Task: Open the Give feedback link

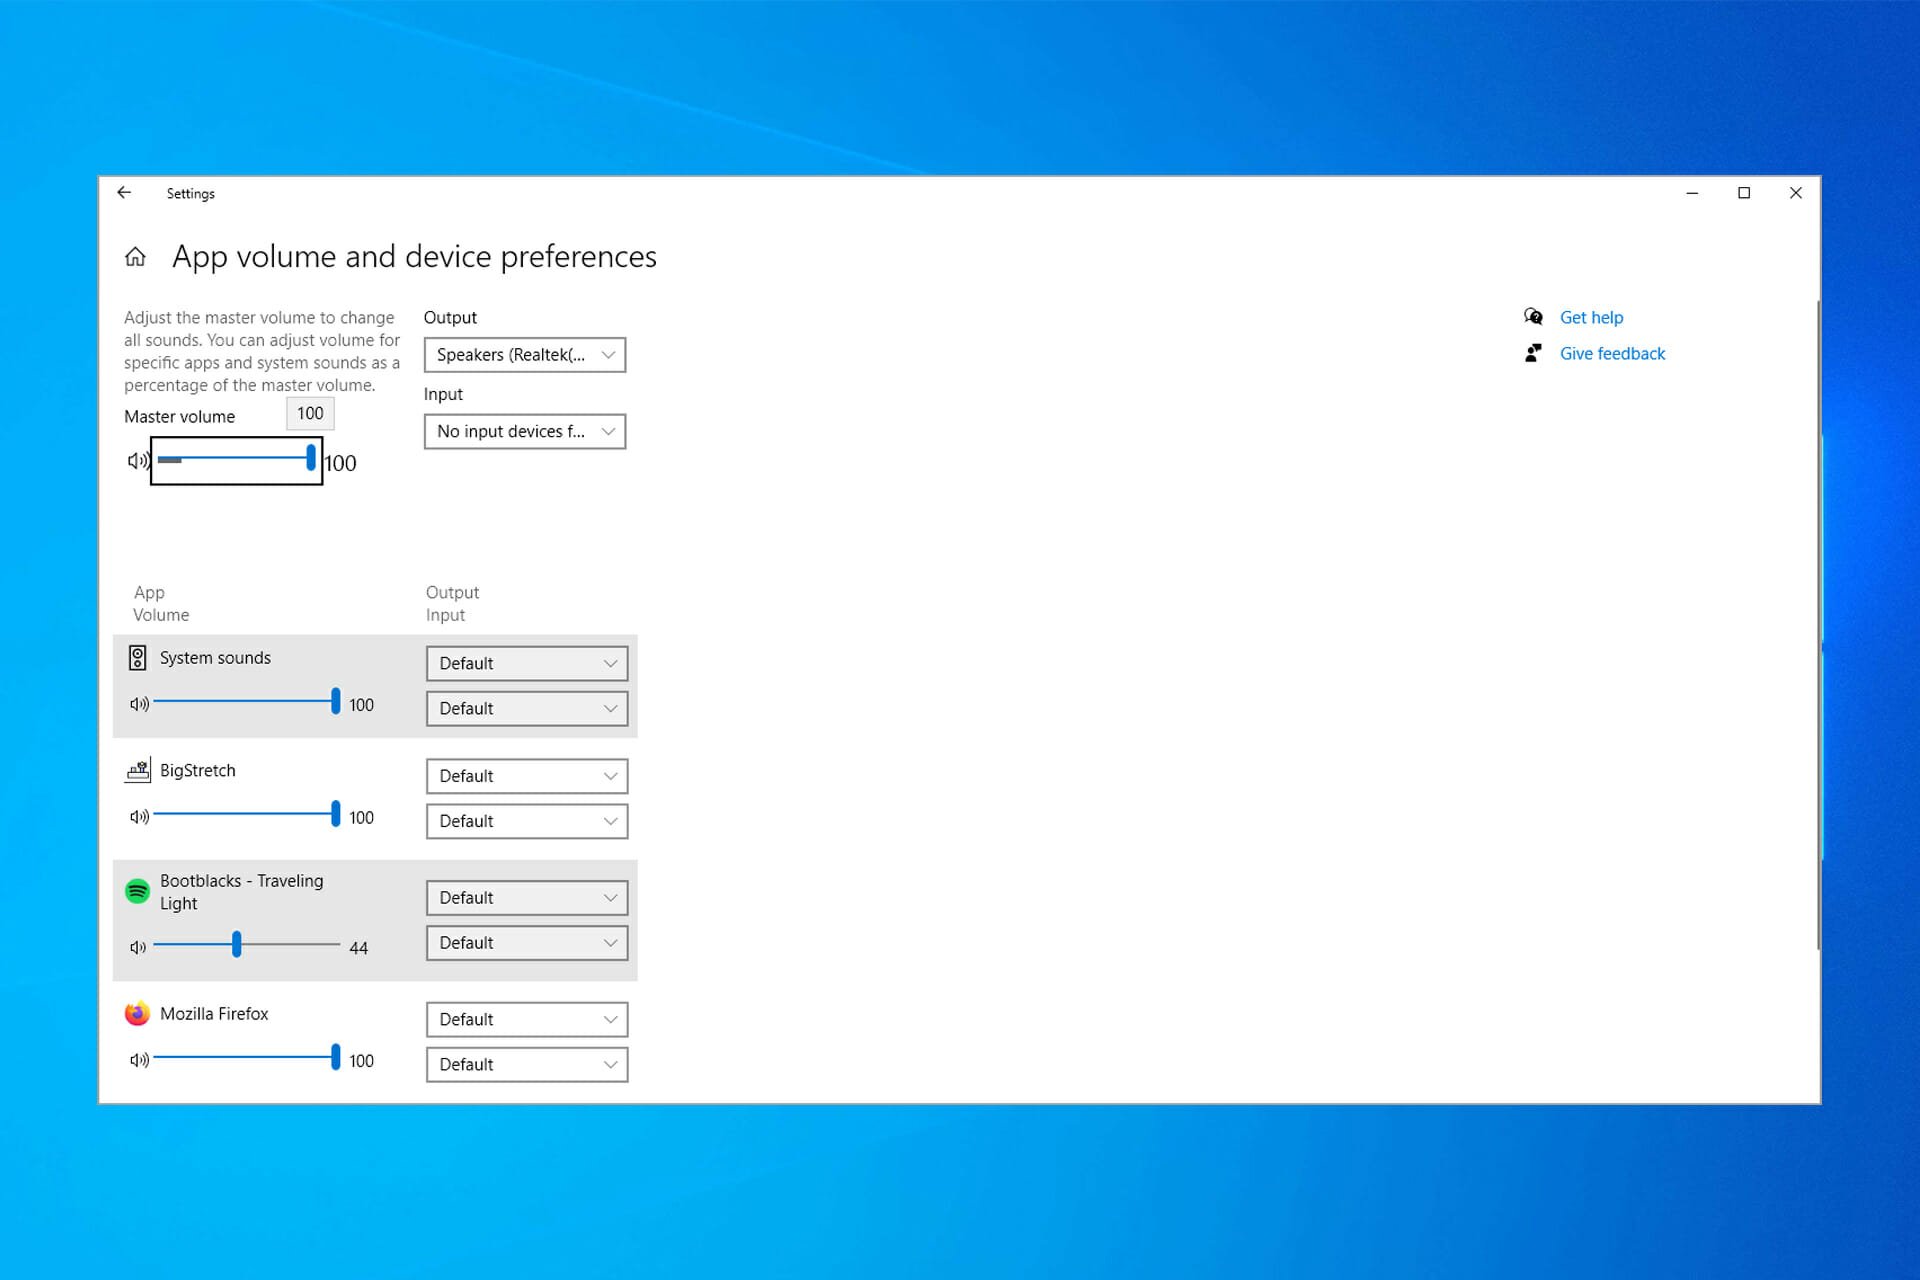Action: point(1612,353)
